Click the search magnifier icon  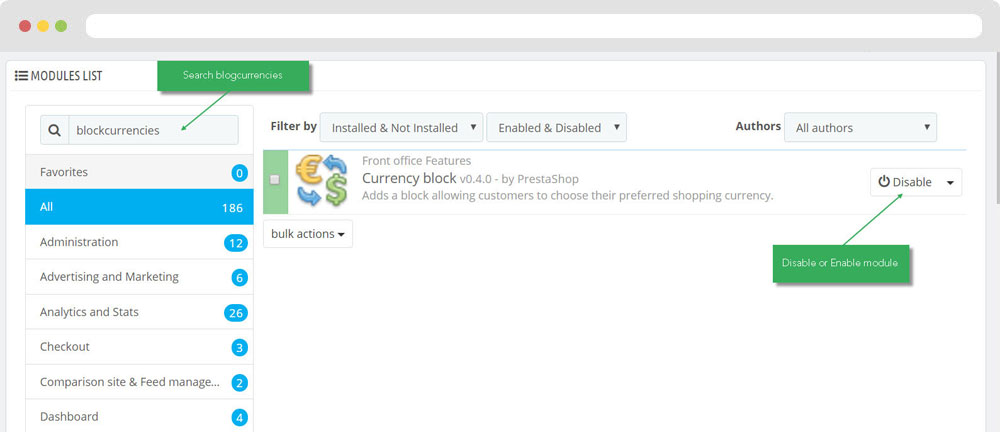pyautogui.click(x=54, y=130)
